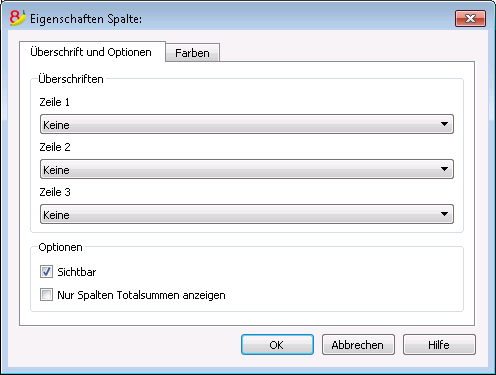Screen dimensions: 496x375
Task: Click the Optionen group heading
Action: (x=60, y=247)
